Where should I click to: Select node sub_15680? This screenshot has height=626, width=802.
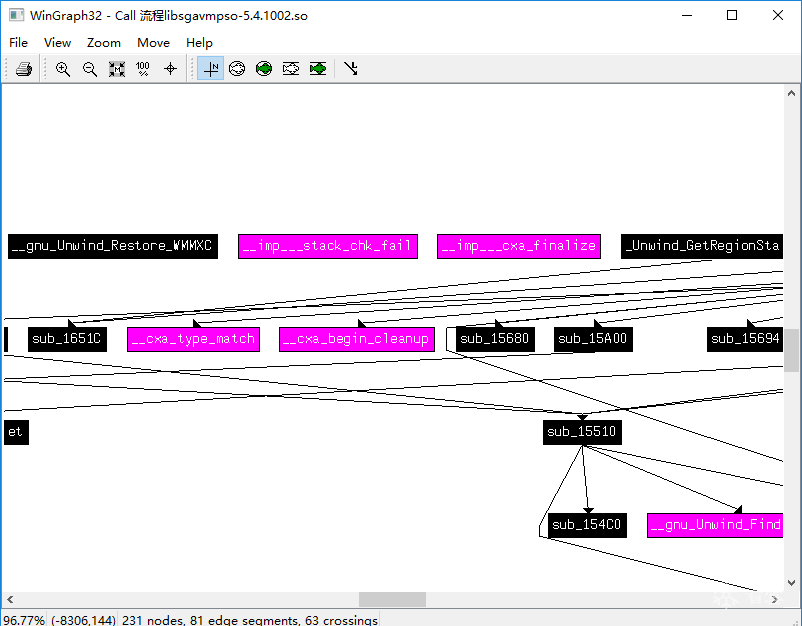495,339
